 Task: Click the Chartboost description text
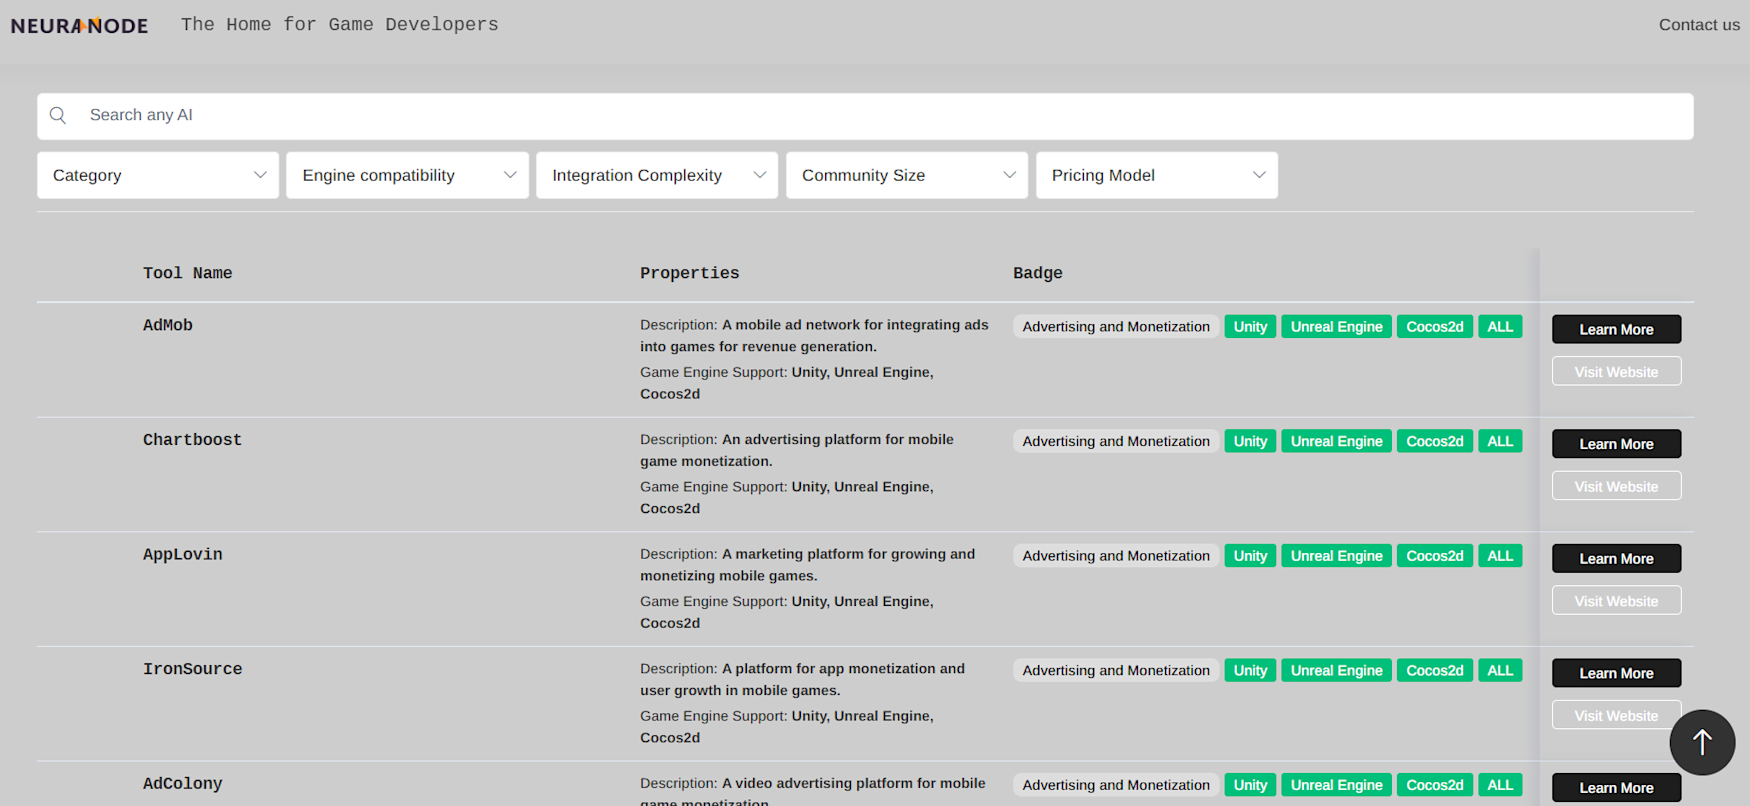tap(797, 450)
